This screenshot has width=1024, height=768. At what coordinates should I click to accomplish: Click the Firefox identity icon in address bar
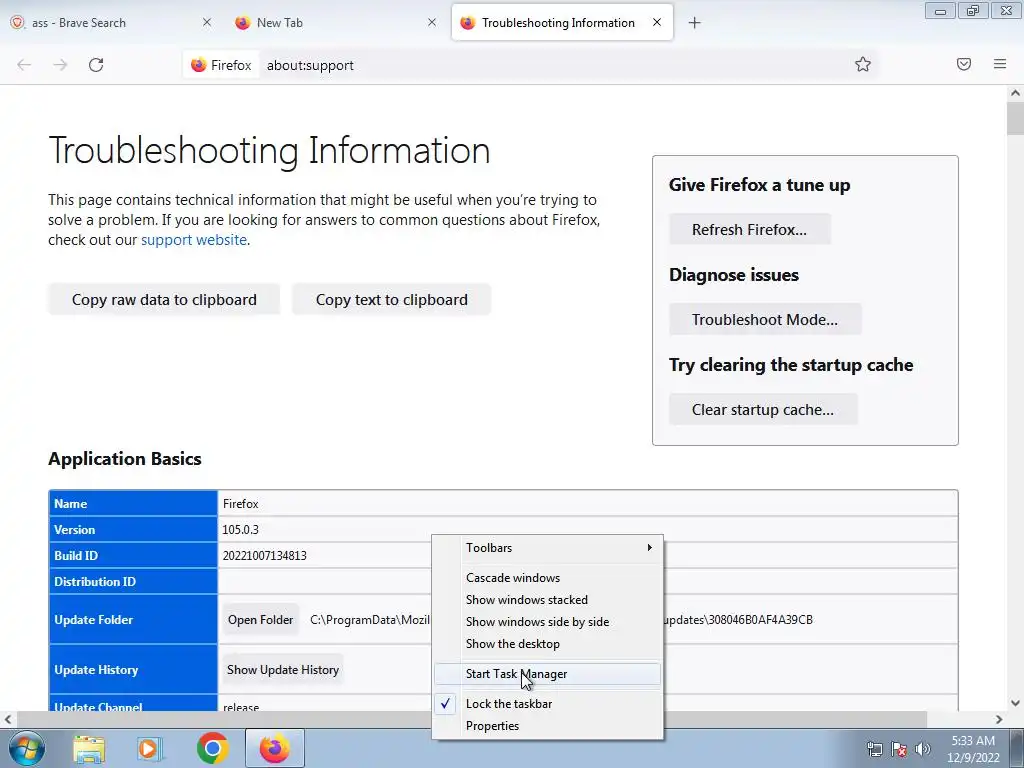pyautogui.click(x=221, y=65)
